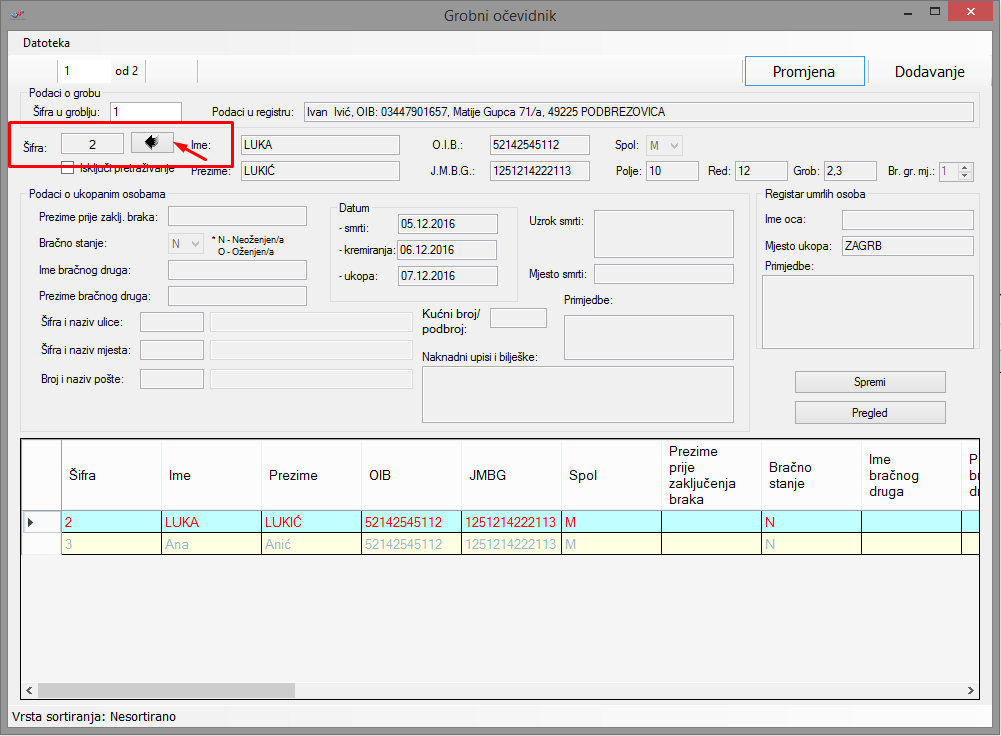Image resolution: width=1001 pixels, height=736 pixels.
Task: Maximize the Grobni očevidnik window
Action: 935,12
